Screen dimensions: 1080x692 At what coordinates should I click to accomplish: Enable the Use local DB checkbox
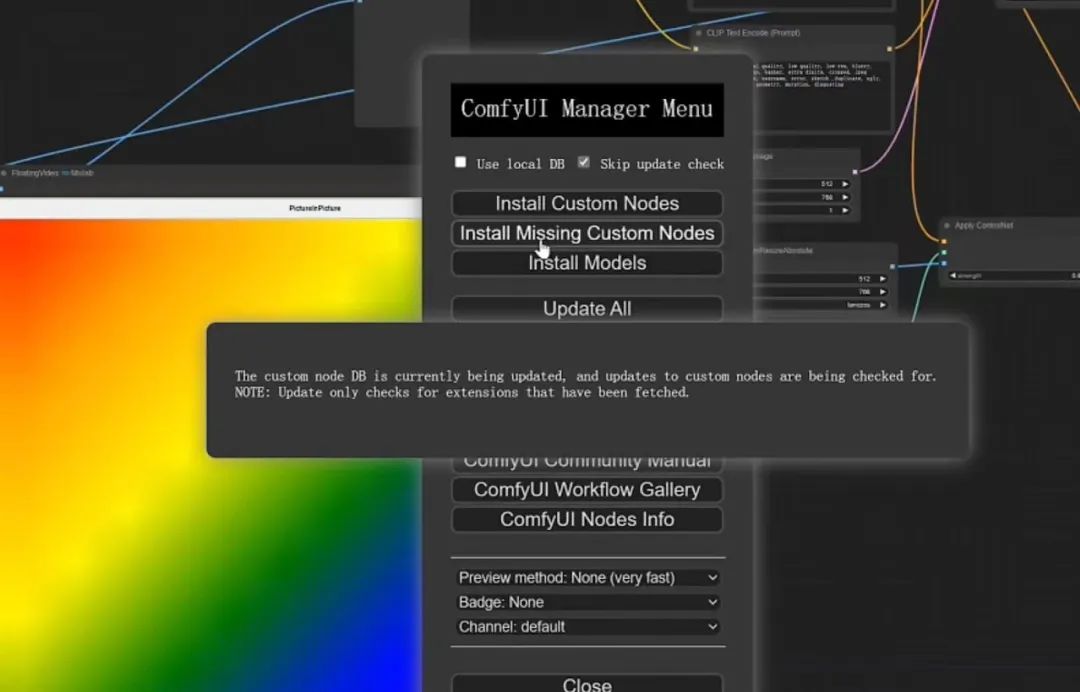tap(460, 162)
